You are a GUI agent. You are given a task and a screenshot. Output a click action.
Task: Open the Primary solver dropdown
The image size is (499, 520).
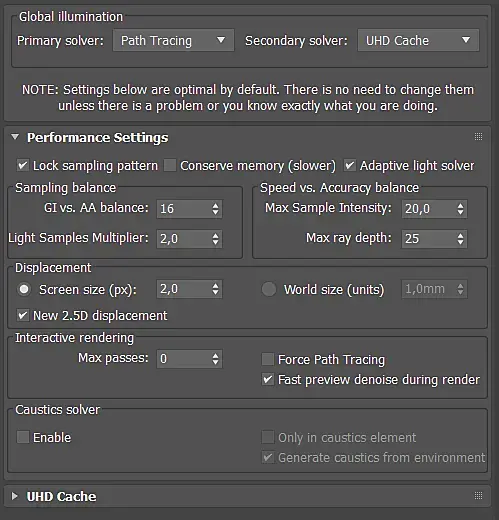[x=173, y=40]
